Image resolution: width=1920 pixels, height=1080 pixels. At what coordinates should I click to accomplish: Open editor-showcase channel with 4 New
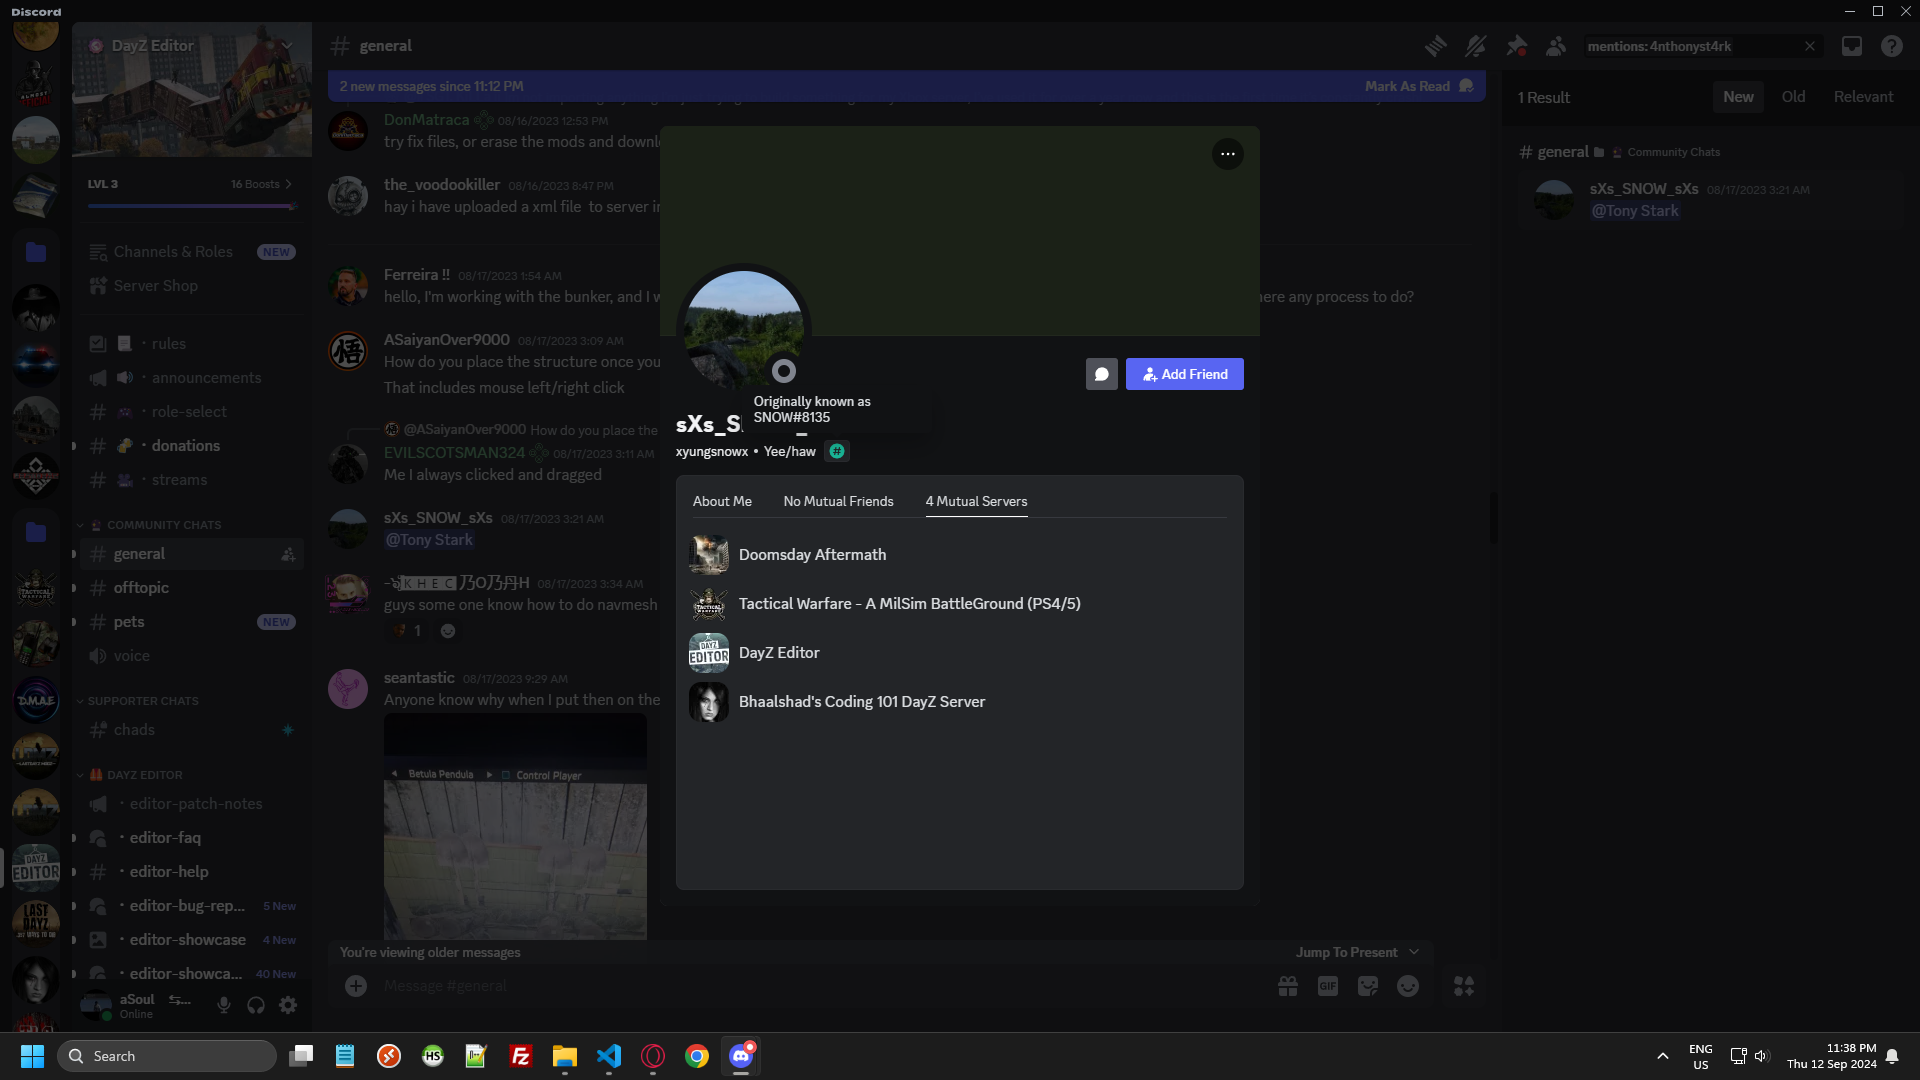coord(192,940)
